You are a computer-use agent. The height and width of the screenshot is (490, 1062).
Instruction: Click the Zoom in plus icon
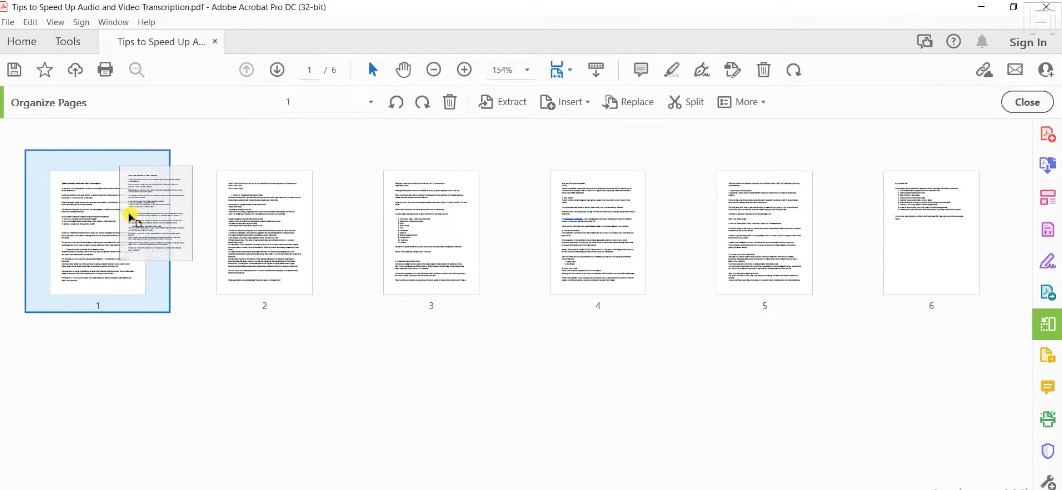(464, 70)
